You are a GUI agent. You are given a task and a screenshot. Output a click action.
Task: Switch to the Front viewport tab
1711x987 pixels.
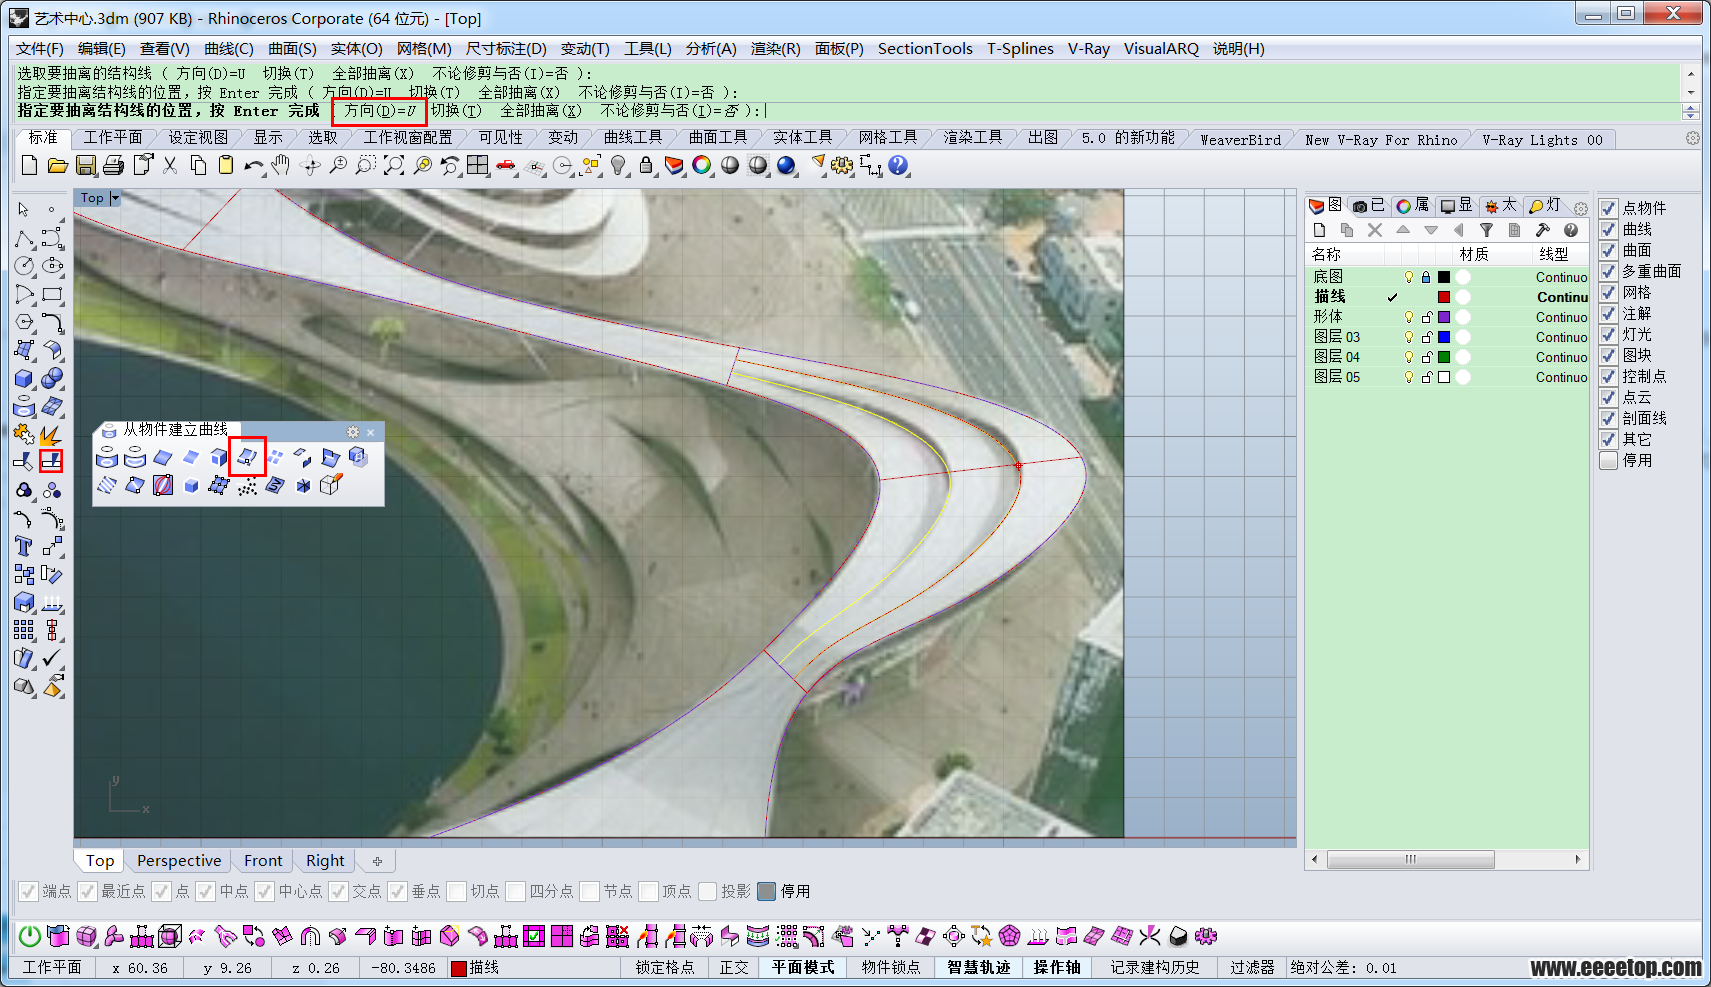[x=263, y=860]
